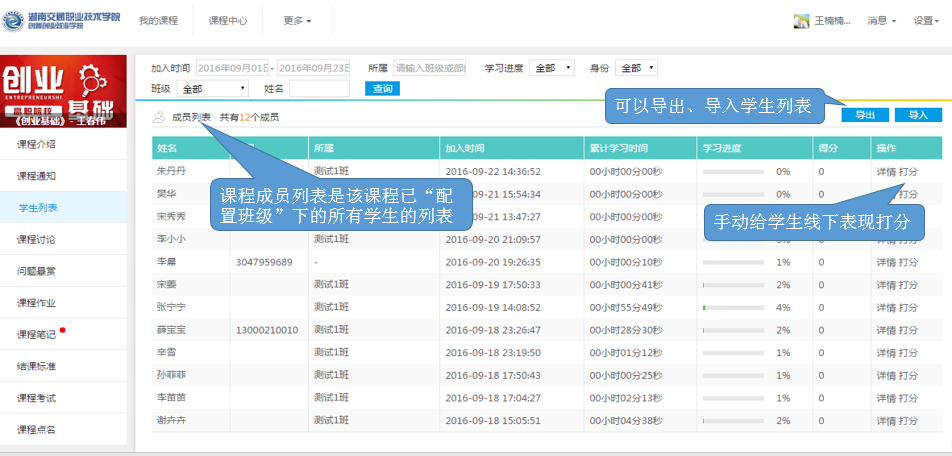Click 详情 link for student 张宁宁

tap(885, 307)
